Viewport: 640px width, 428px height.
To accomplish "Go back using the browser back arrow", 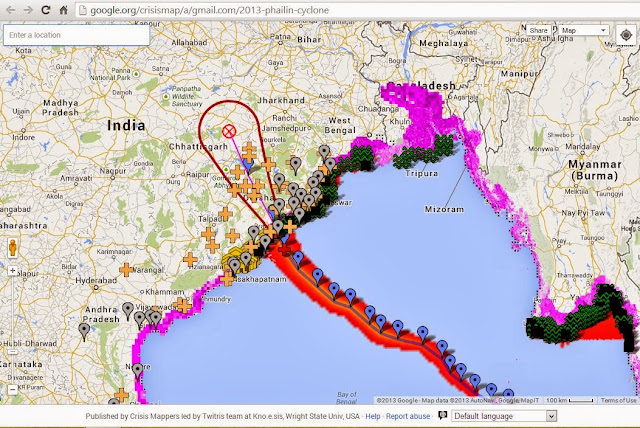I will pos(10,10).
